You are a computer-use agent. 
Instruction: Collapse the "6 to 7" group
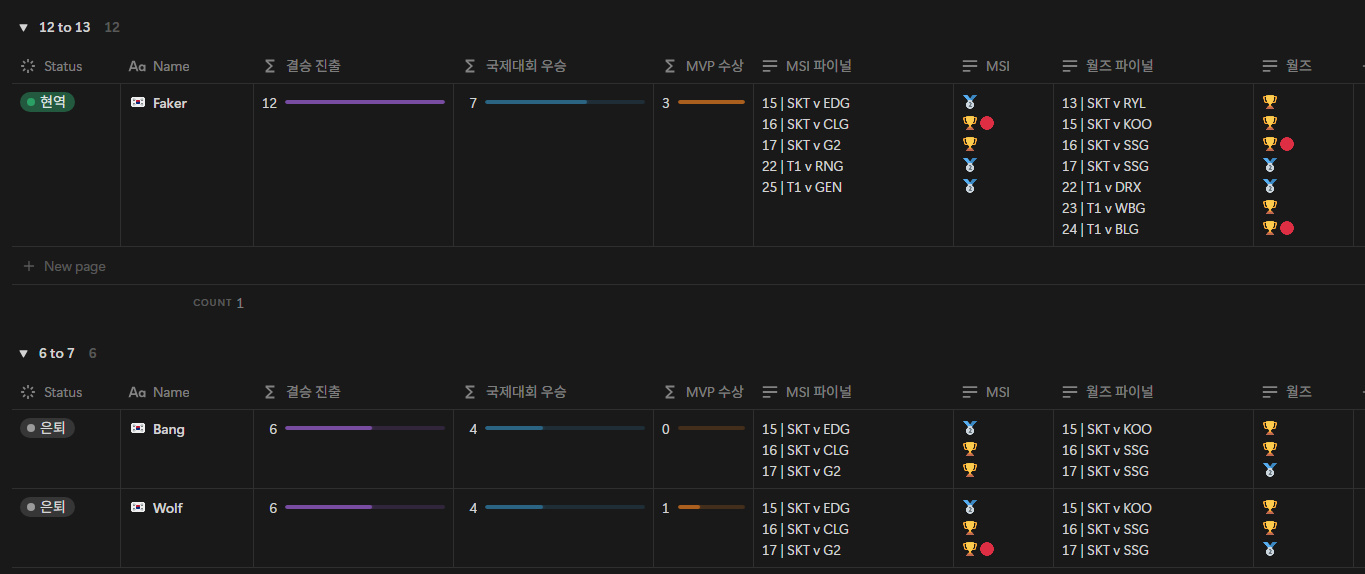tap(23, 354)
